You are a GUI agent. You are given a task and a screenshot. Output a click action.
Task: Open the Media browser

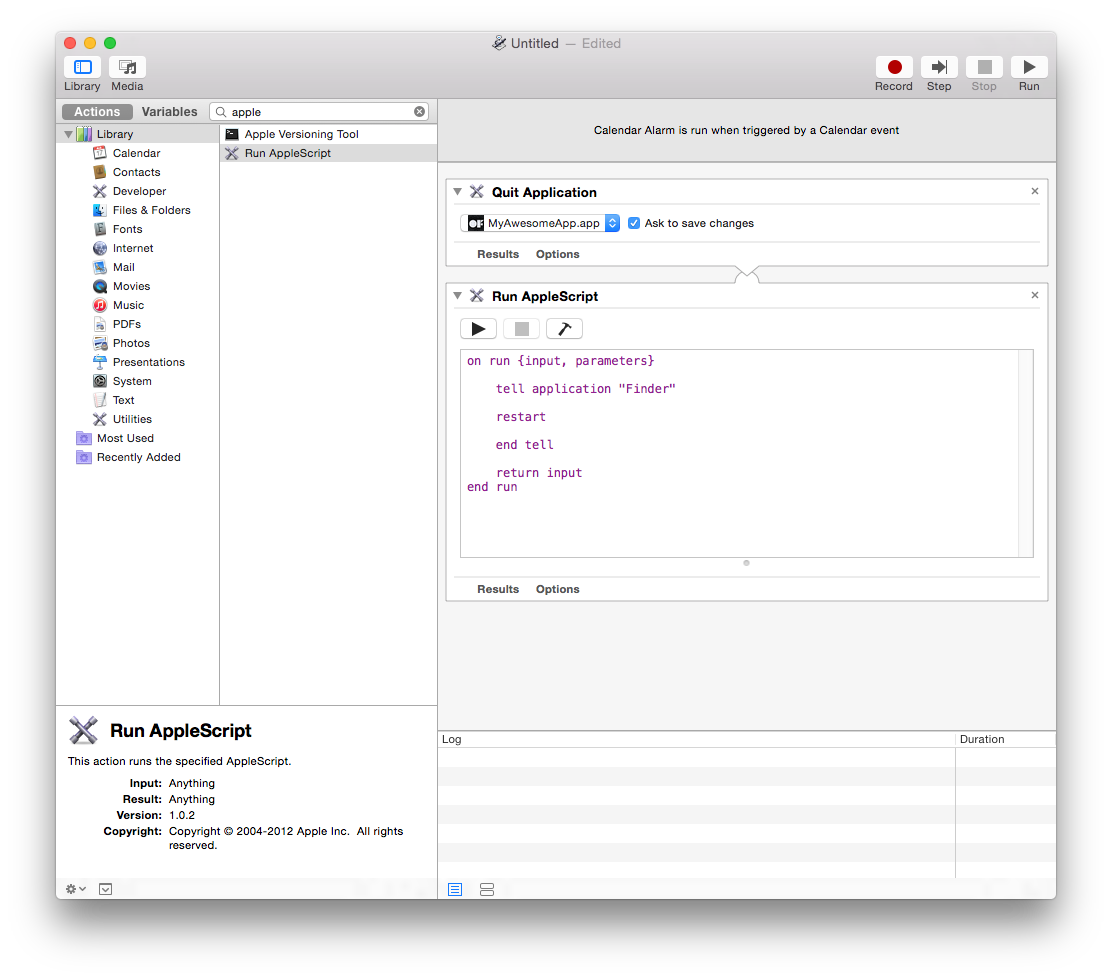pos(128,67)
